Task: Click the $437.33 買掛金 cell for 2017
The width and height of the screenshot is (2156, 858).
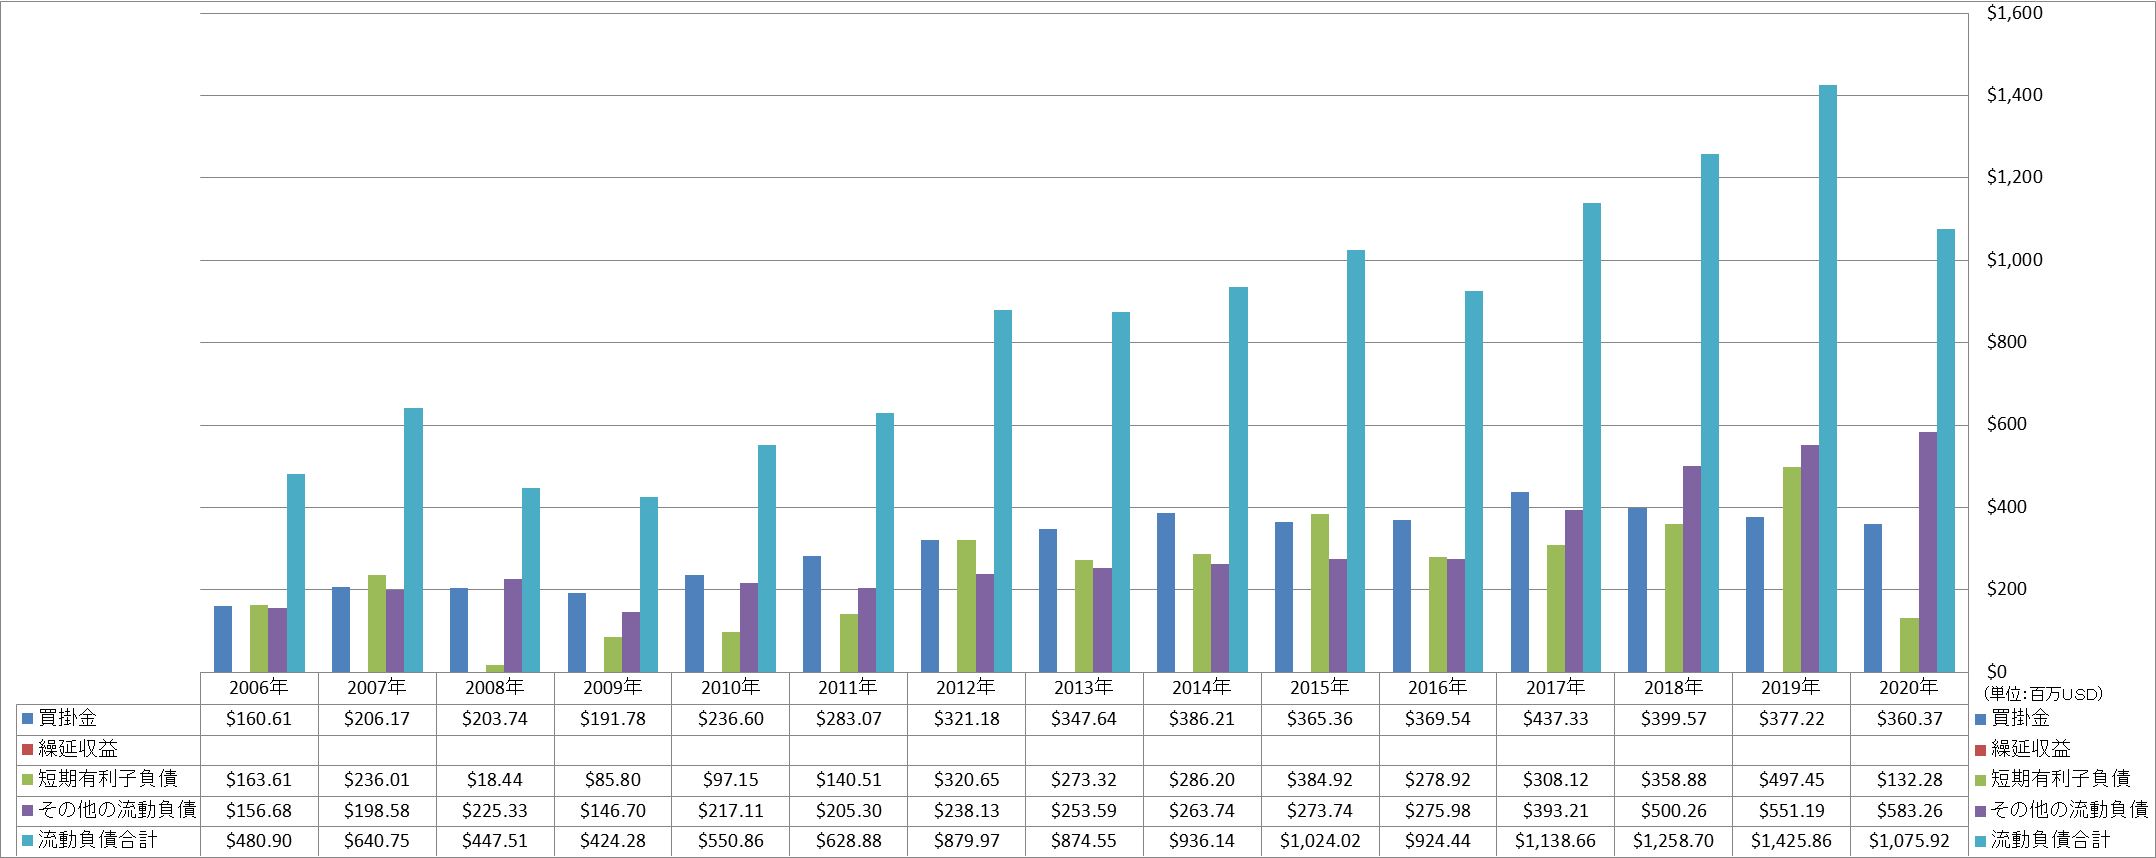Action: pyautogui.click(x=1556, y=719)
